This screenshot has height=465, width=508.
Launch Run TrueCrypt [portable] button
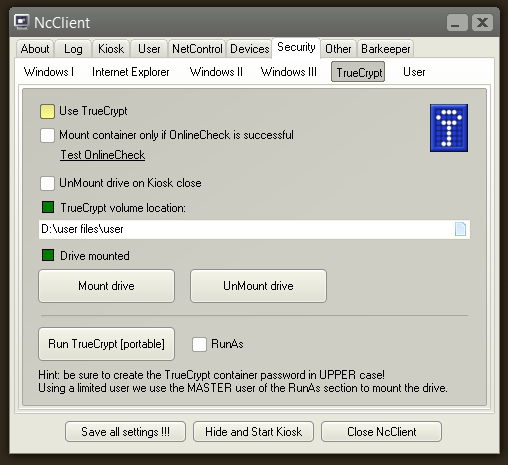pyautogui.click(x=106, y=344)
